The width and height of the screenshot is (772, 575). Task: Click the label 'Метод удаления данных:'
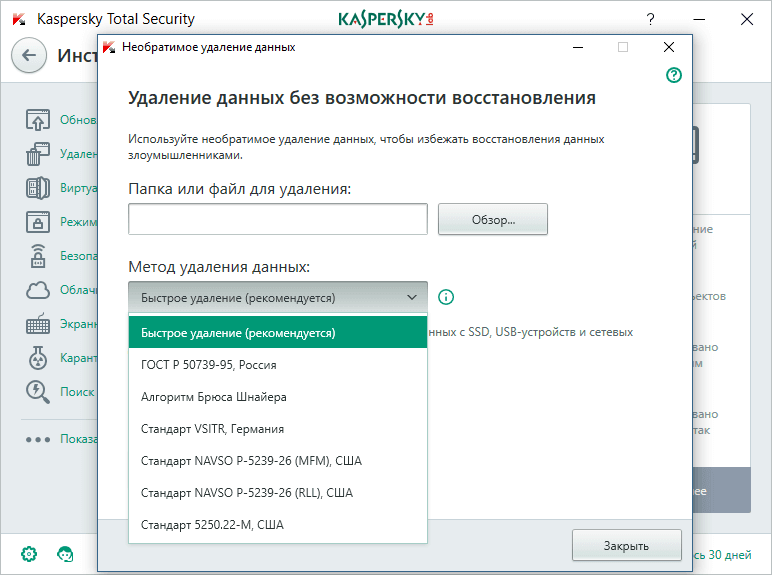point(219,267)
